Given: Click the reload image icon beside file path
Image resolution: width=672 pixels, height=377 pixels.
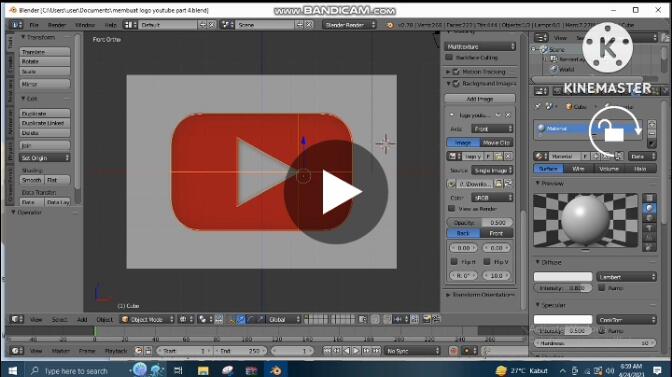Looking at the screenshot, I should [508, 184].
